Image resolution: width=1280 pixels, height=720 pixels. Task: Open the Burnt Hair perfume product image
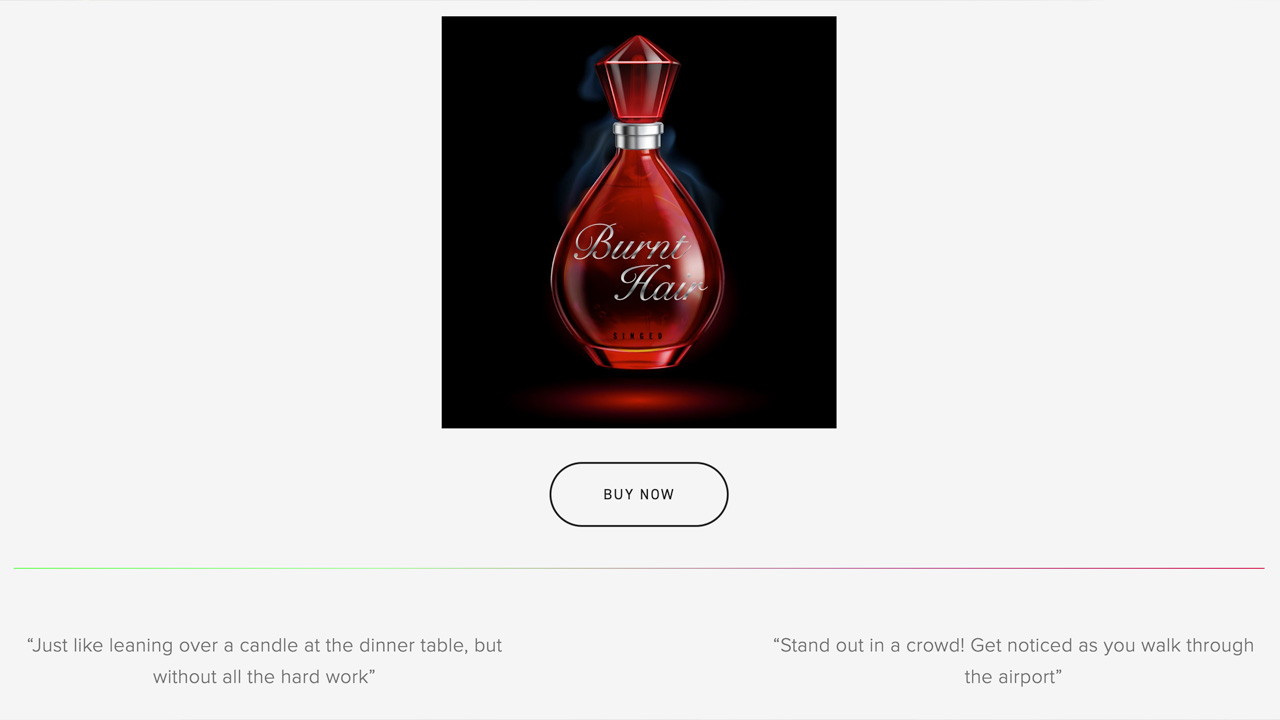click(x=639, y=222)
